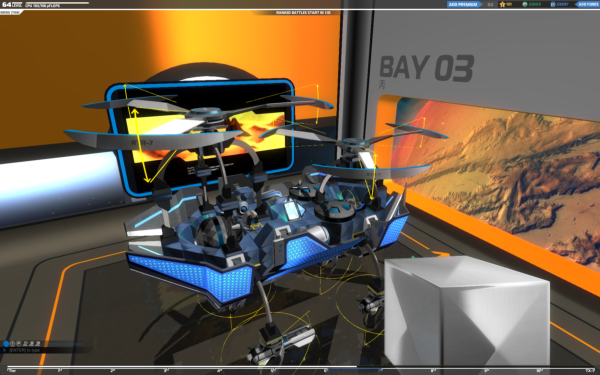This screenshot has height=375, width=600.
Task: Click the CPU usage progress bar
Action: tap(57, 3)
